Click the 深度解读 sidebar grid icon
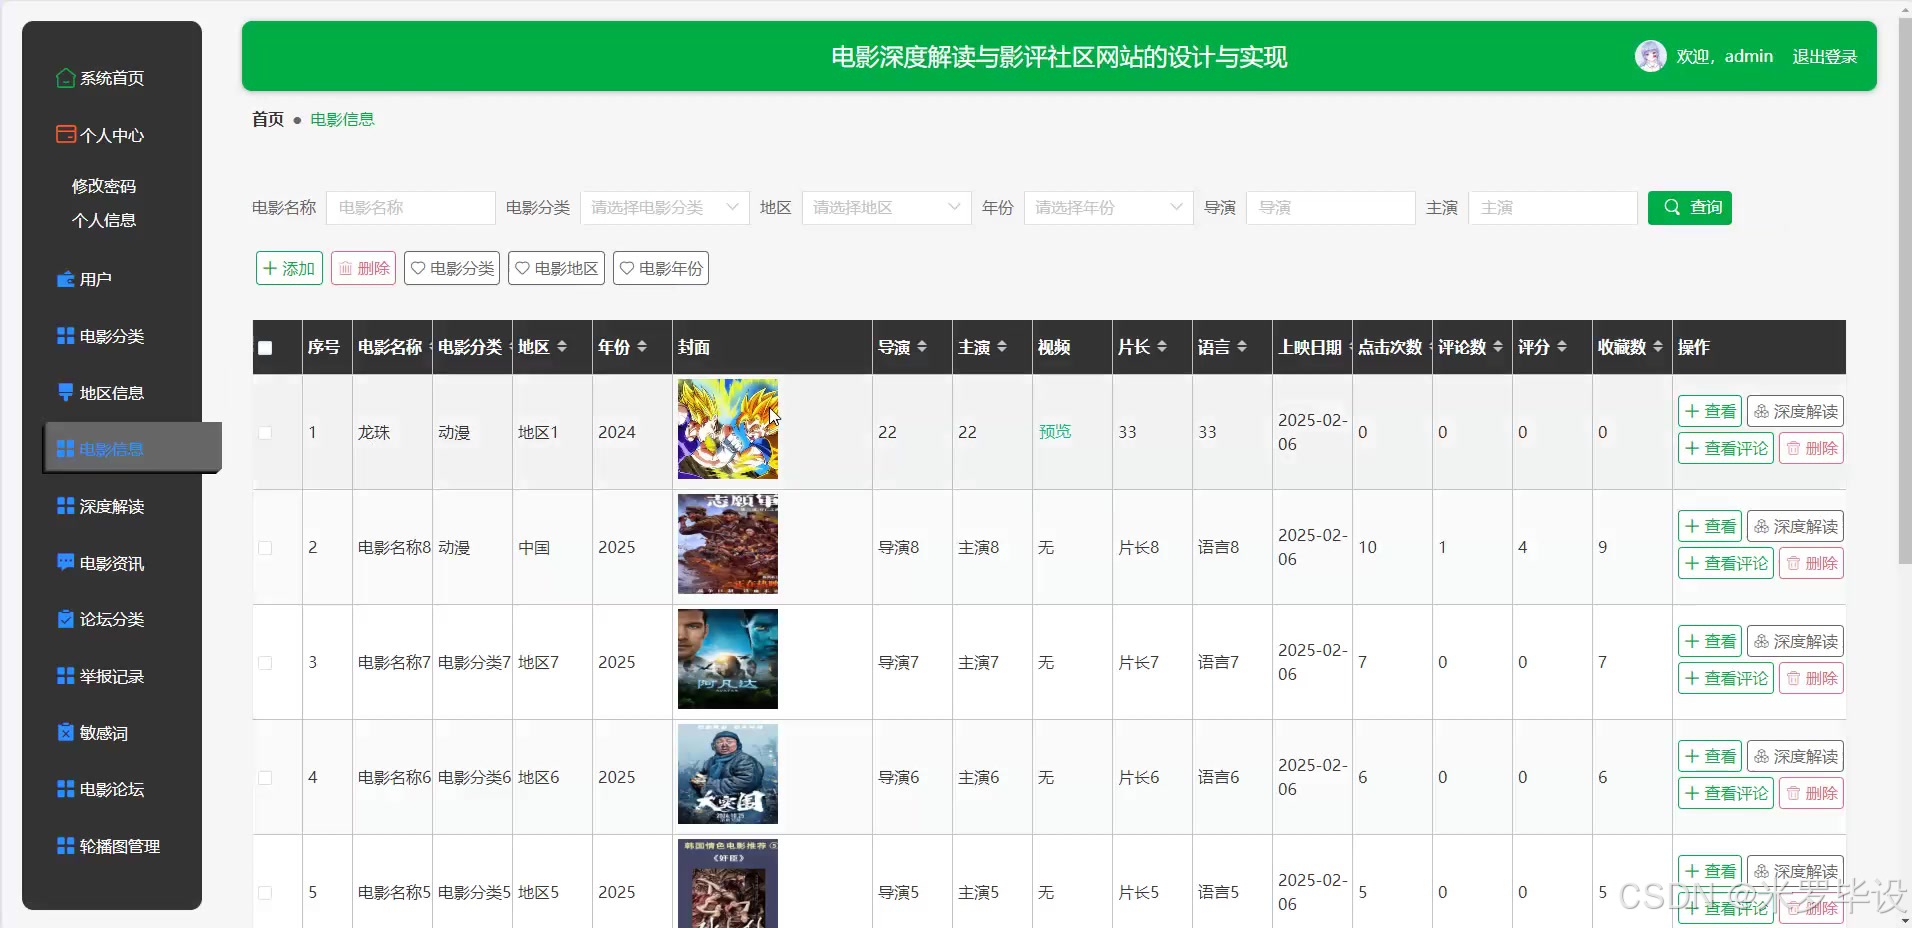 [66, 506]
